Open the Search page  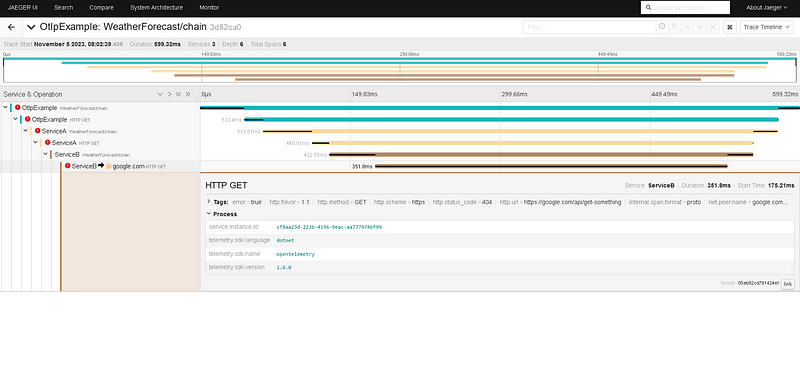click(63, 8)
